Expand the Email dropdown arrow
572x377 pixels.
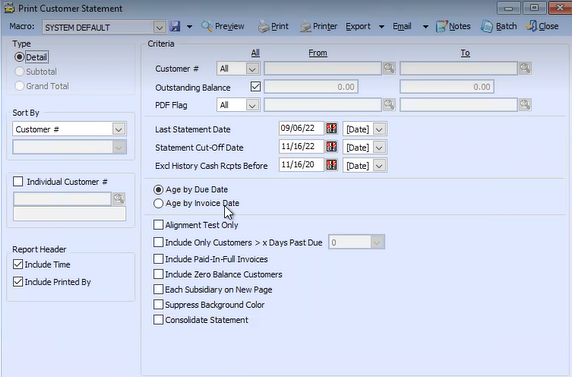[x=425, y=27]
